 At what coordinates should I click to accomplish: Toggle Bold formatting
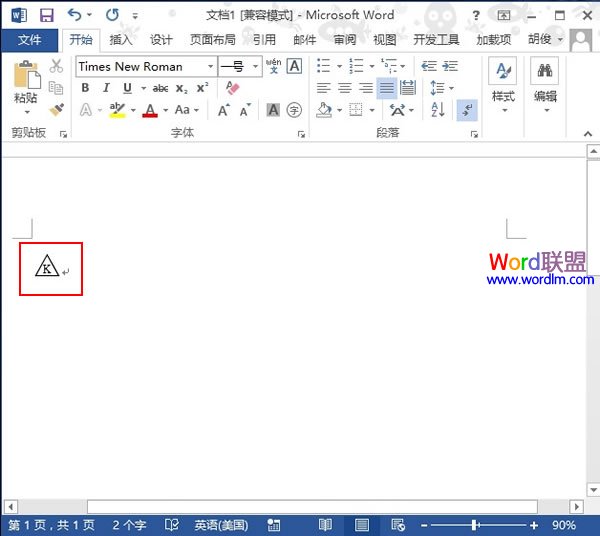[85, 88]
